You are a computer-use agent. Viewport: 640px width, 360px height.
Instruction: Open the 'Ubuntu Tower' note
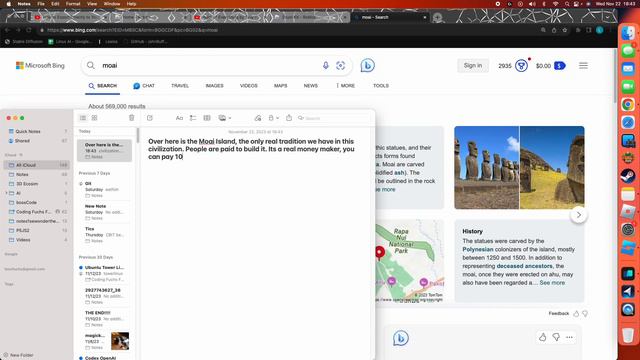coord(104,273)
